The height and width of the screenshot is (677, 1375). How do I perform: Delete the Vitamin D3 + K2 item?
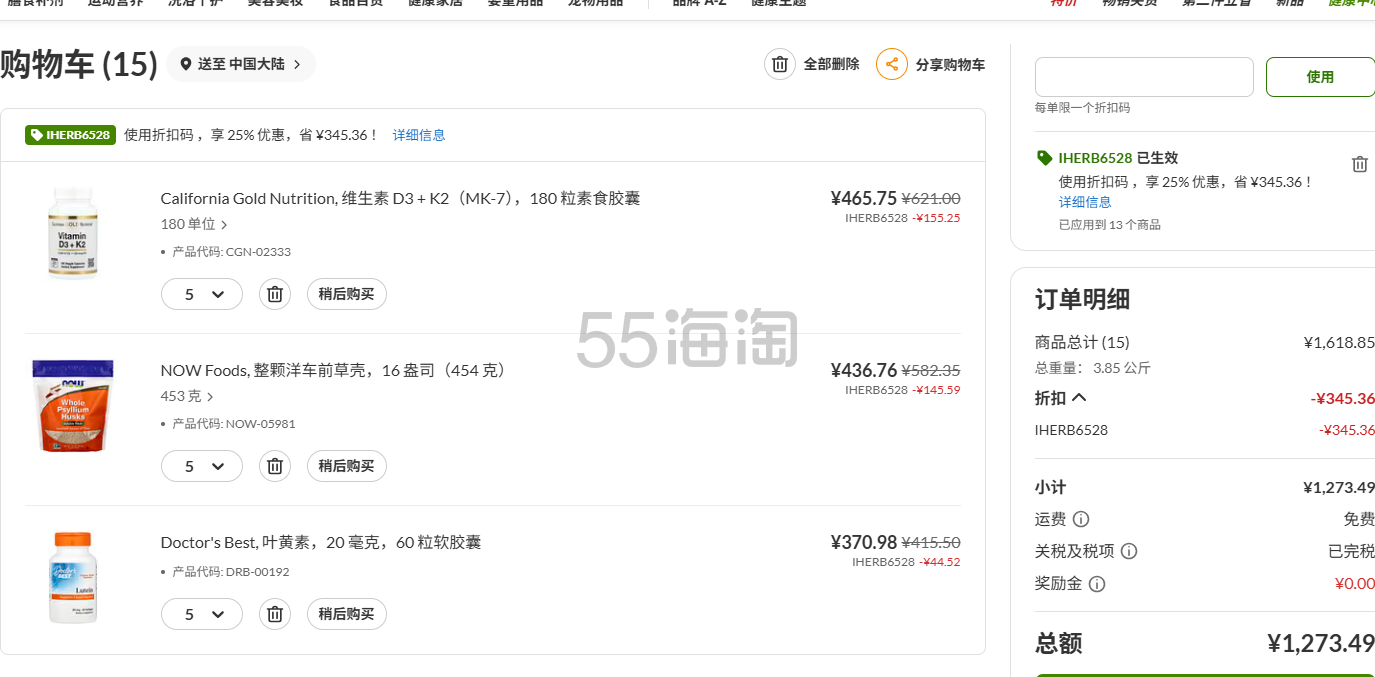275,294
